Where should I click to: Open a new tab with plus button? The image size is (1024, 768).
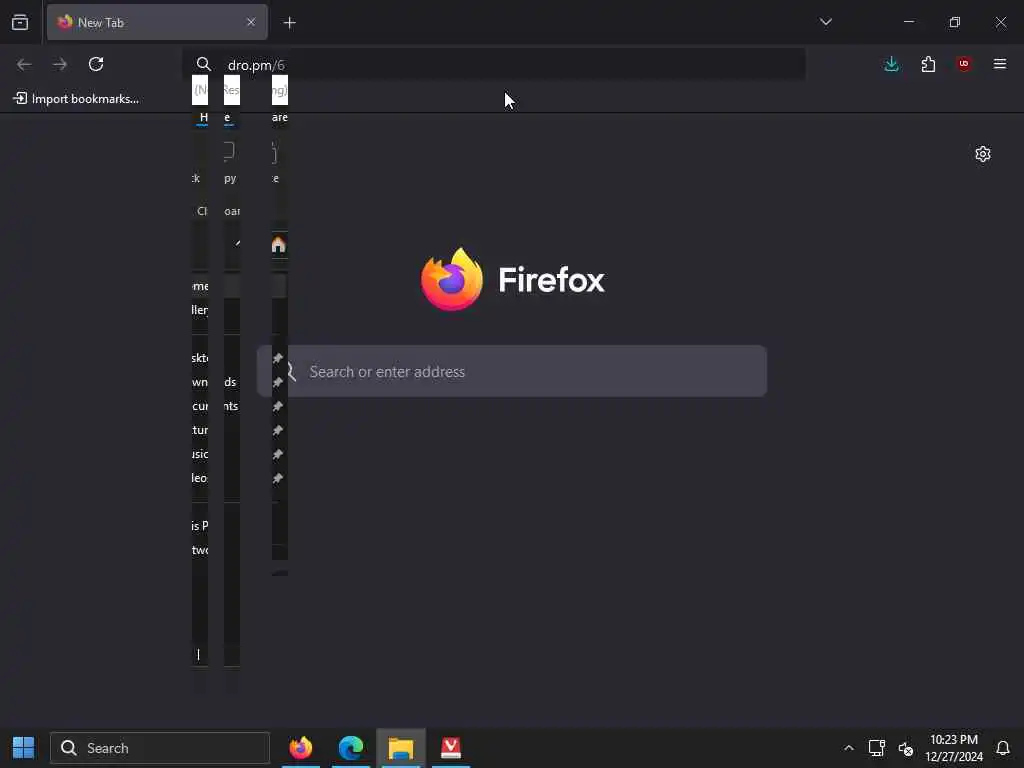(x=289, y=23)
